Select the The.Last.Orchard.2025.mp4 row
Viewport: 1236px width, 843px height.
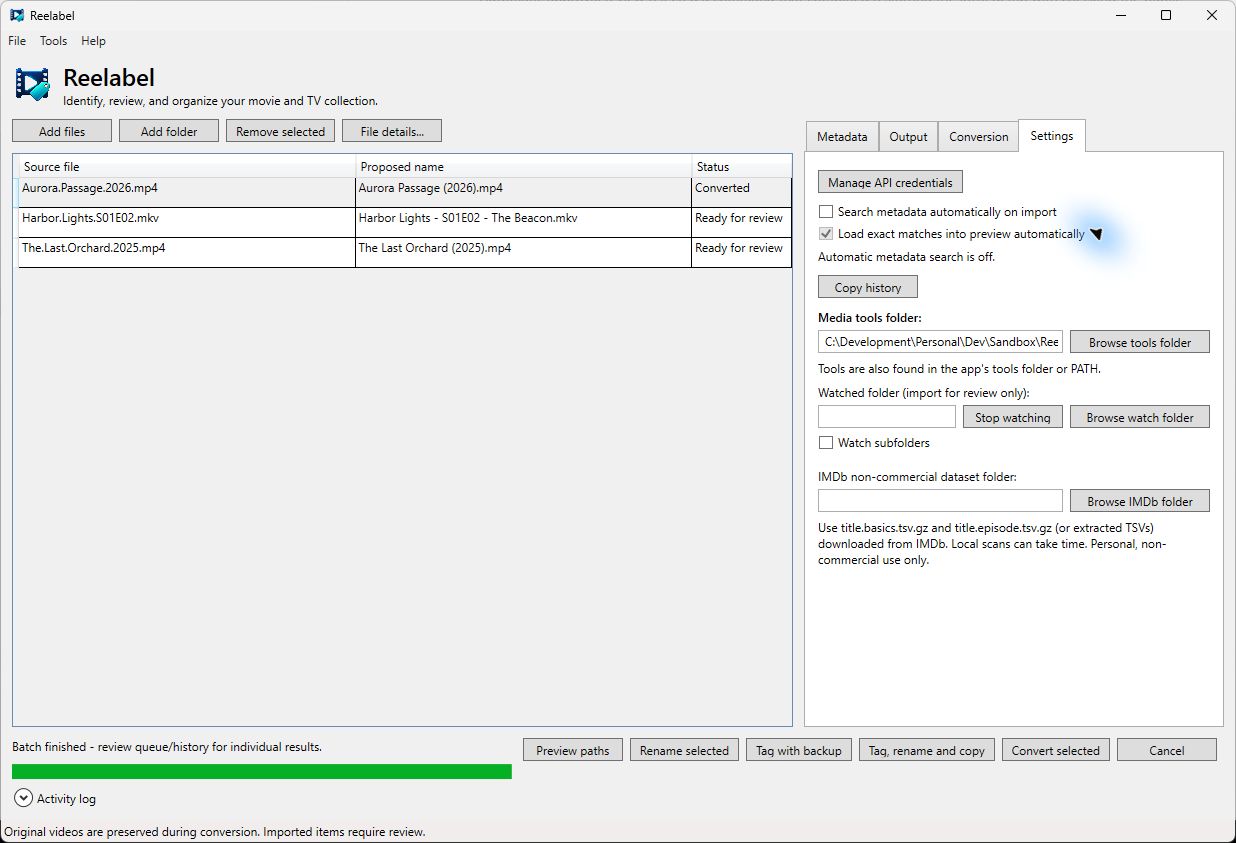click(403, 252)
